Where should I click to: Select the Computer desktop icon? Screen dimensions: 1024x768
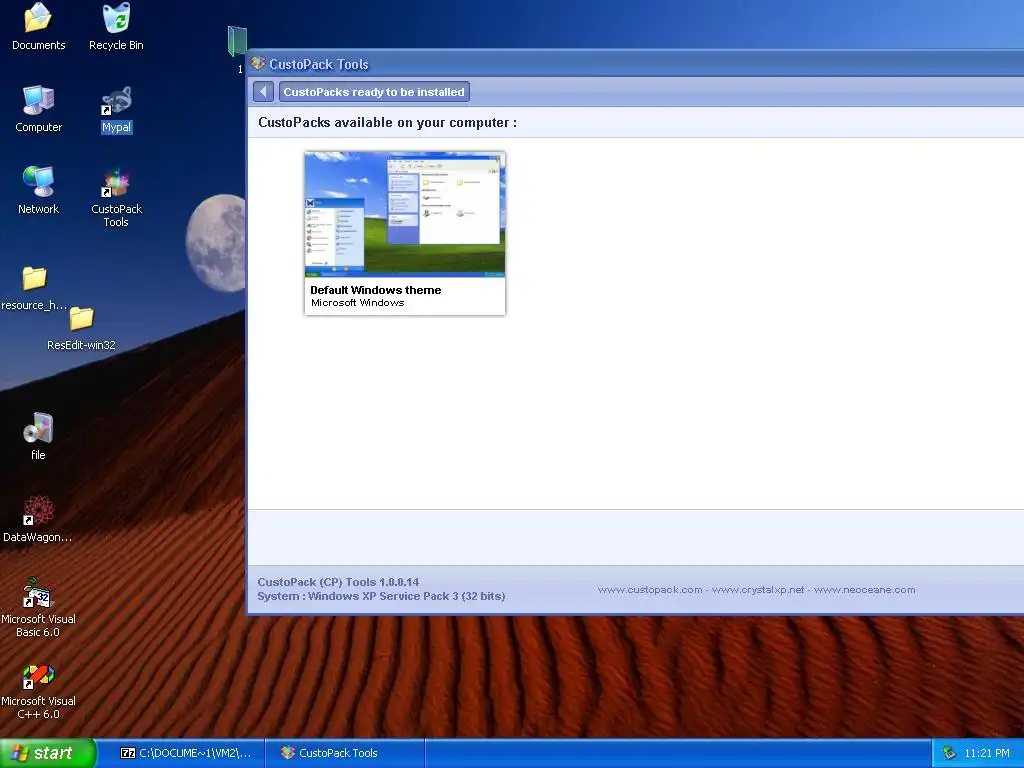tap(38, 108)
